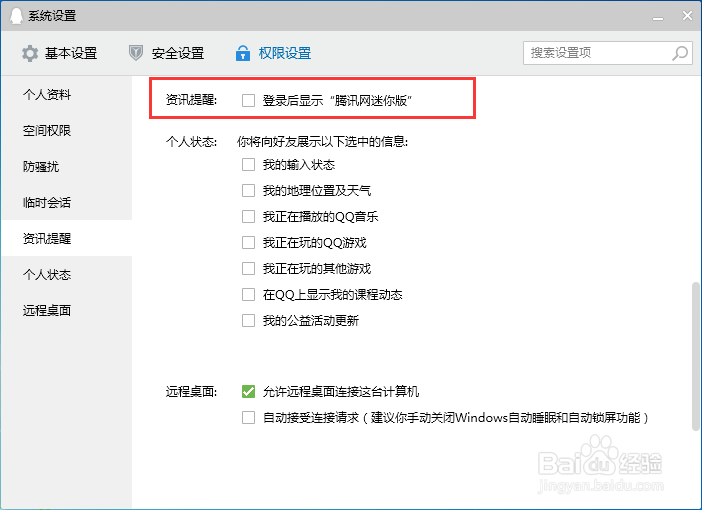Click the magnifier search icon

[680, 53]
